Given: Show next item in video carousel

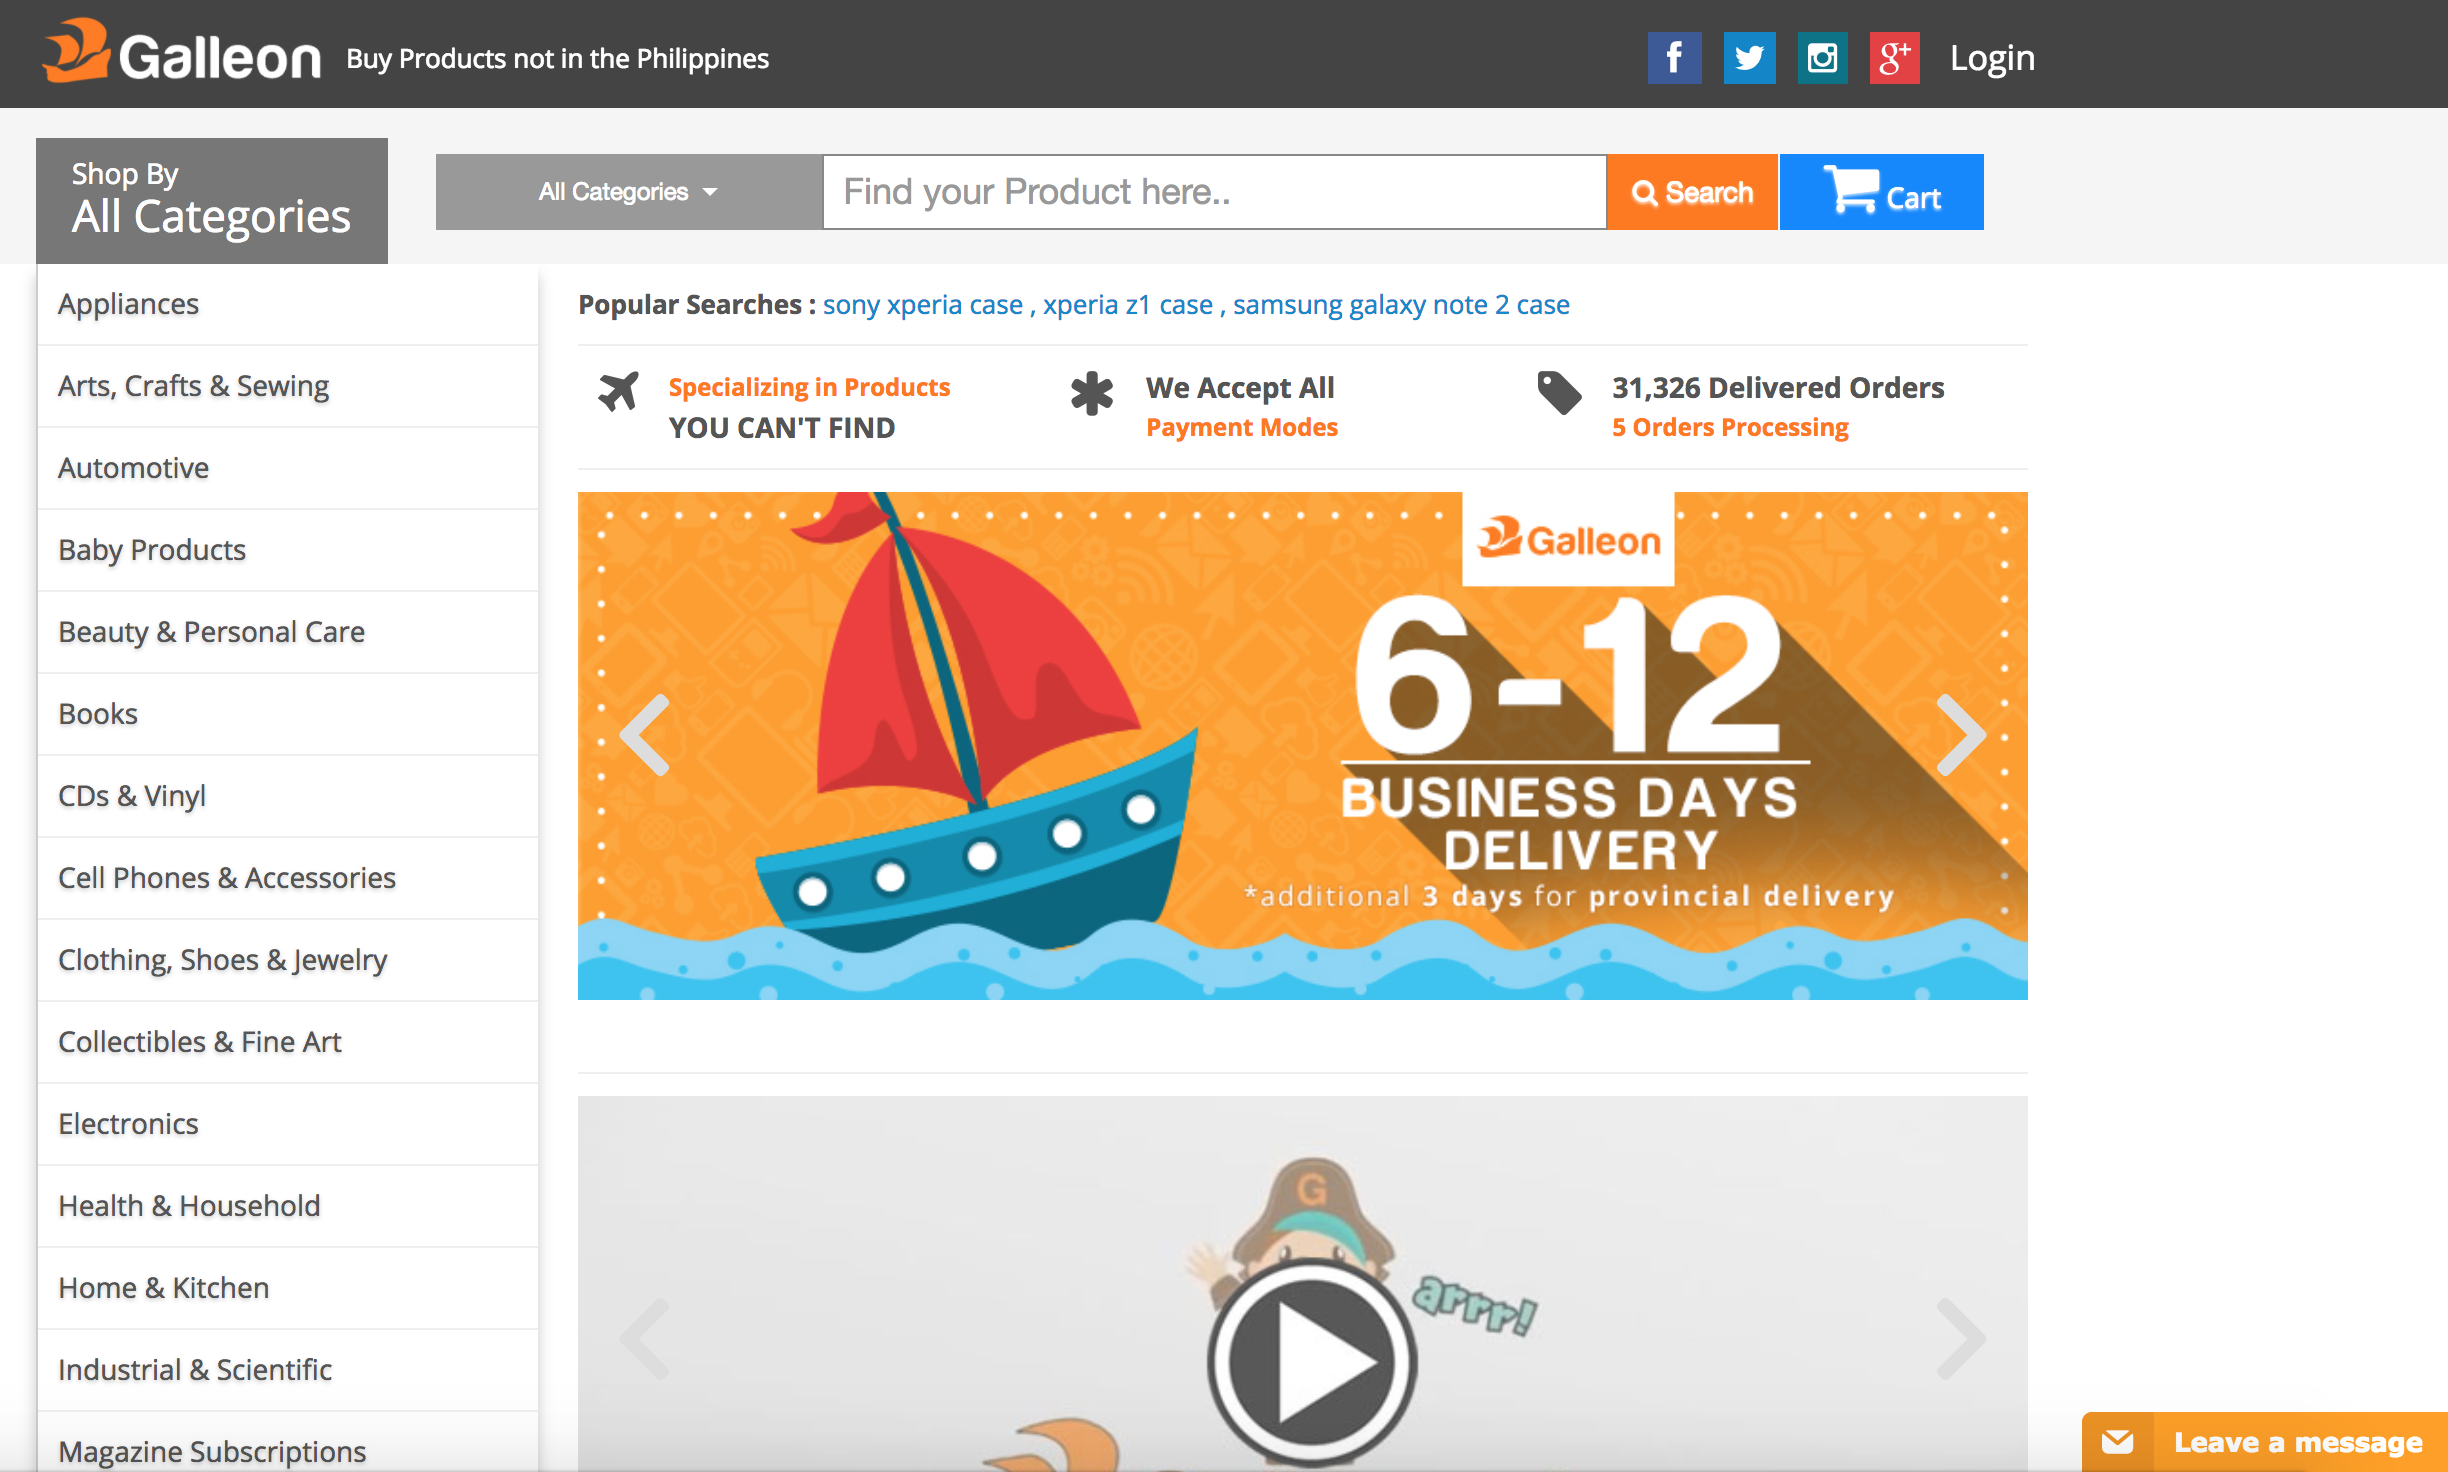Looking at the screenshot, I should (x=1961, y=1339).
